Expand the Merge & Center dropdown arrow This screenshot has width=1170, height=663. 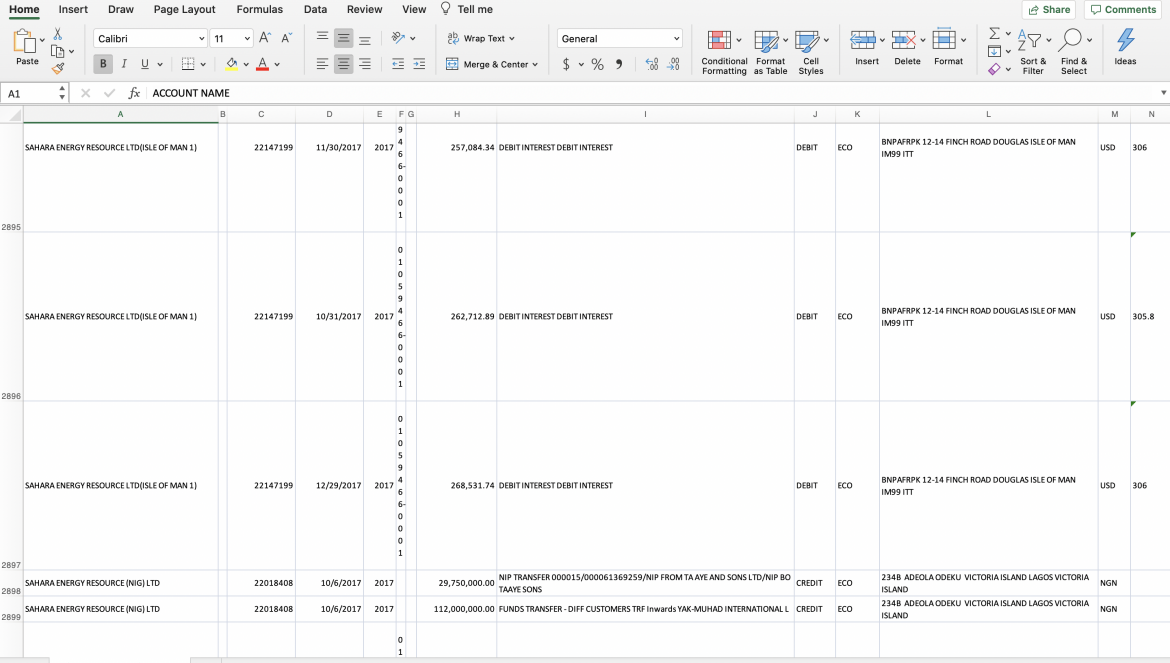pos(535,65)
